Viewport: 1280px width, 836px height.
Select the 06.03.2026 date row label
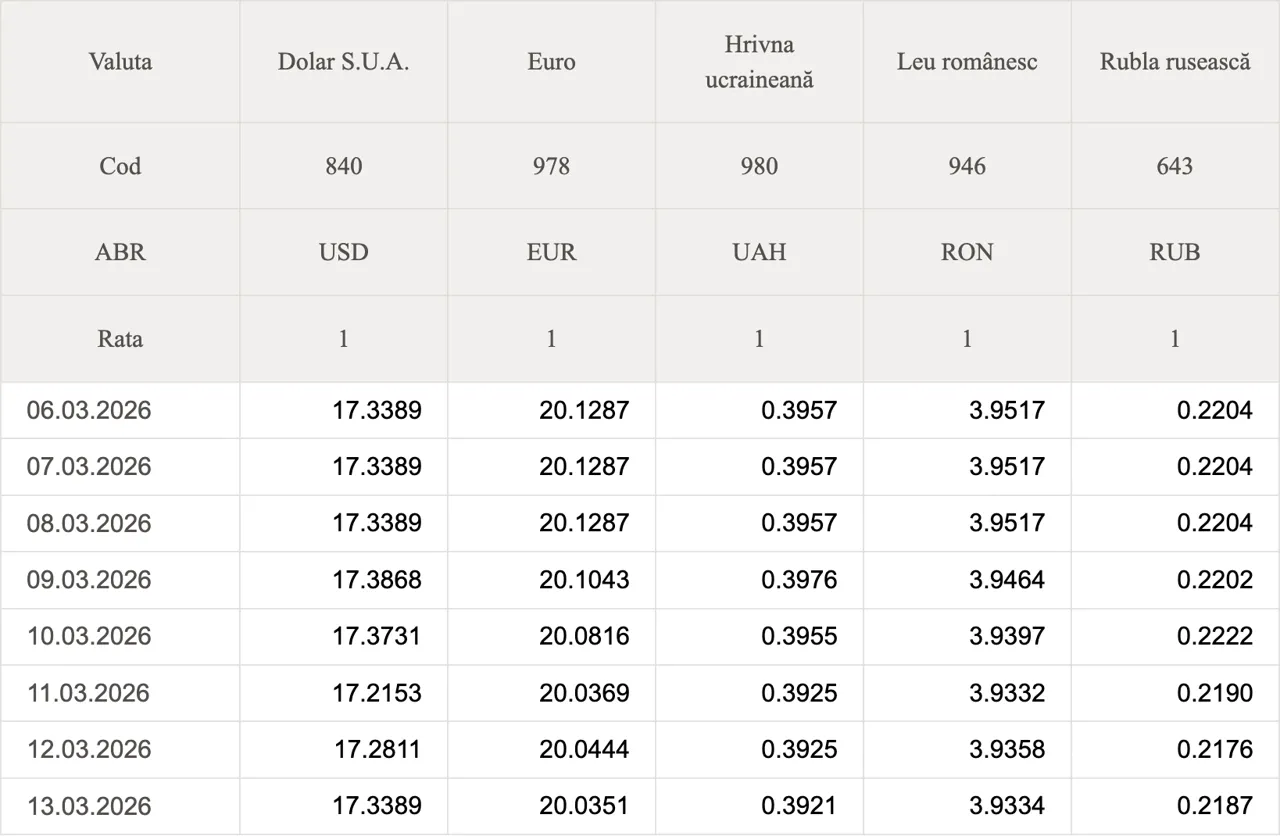[x=89, y=410]
